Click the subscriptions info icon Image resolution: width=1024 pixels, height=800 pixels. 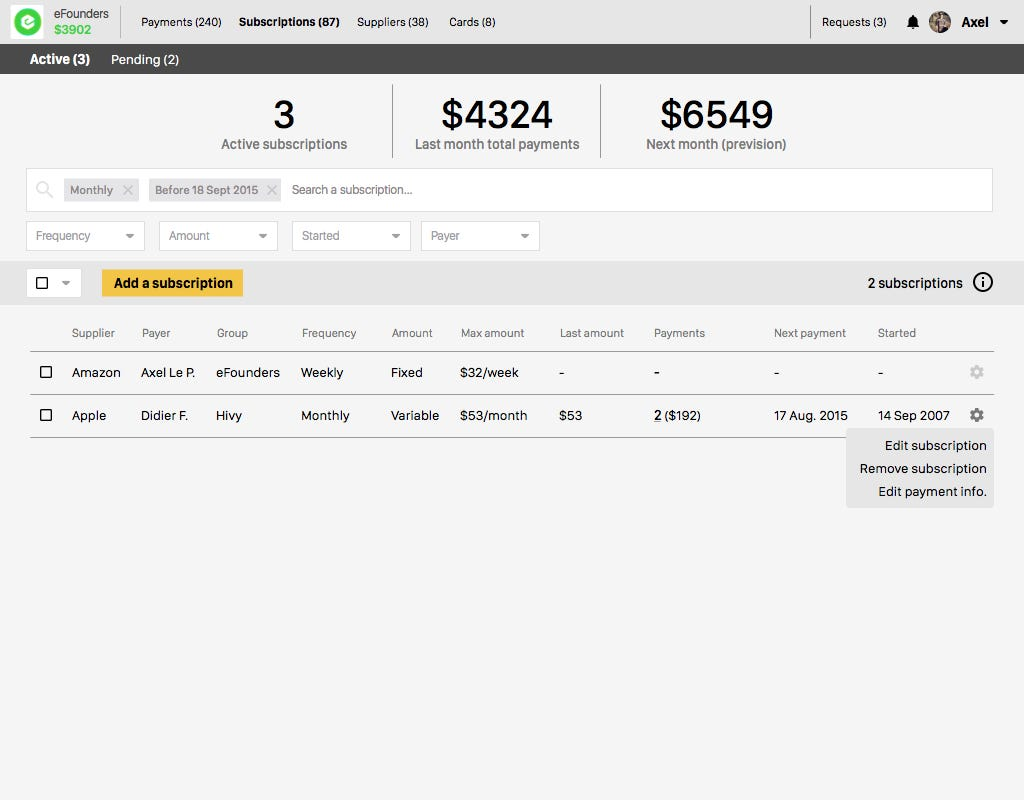(x=983, y=283)
